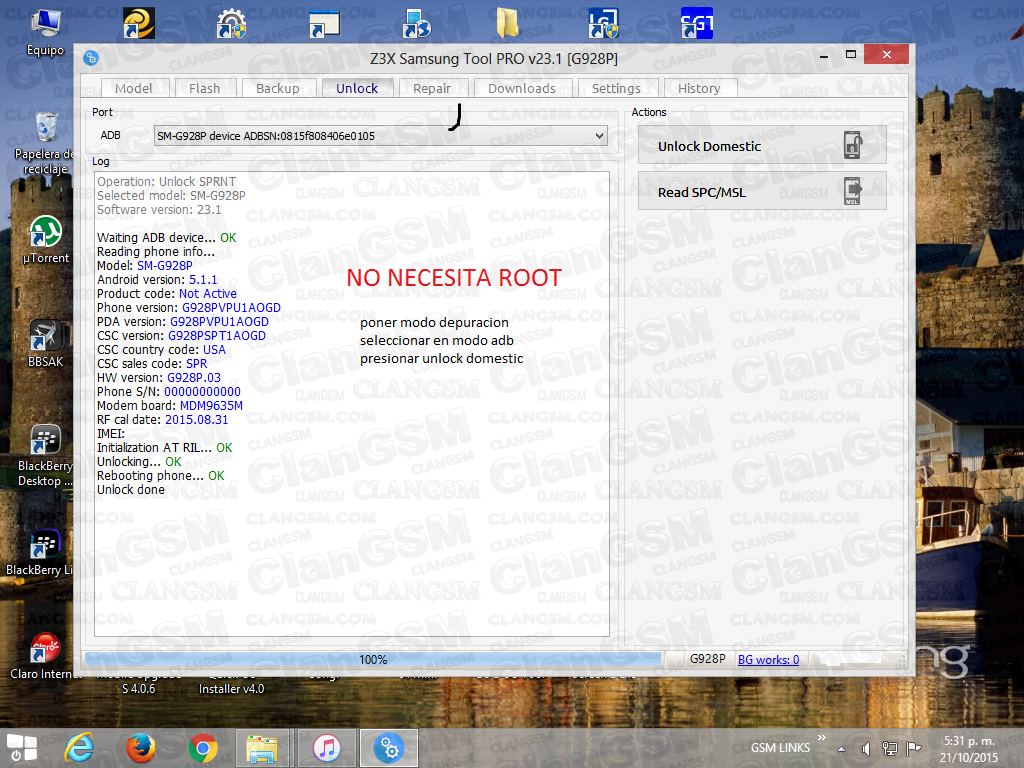Screen dimensions: 1024x768
Task: Click the 'Software version: 23.1' log line
Action: (159, 210)
